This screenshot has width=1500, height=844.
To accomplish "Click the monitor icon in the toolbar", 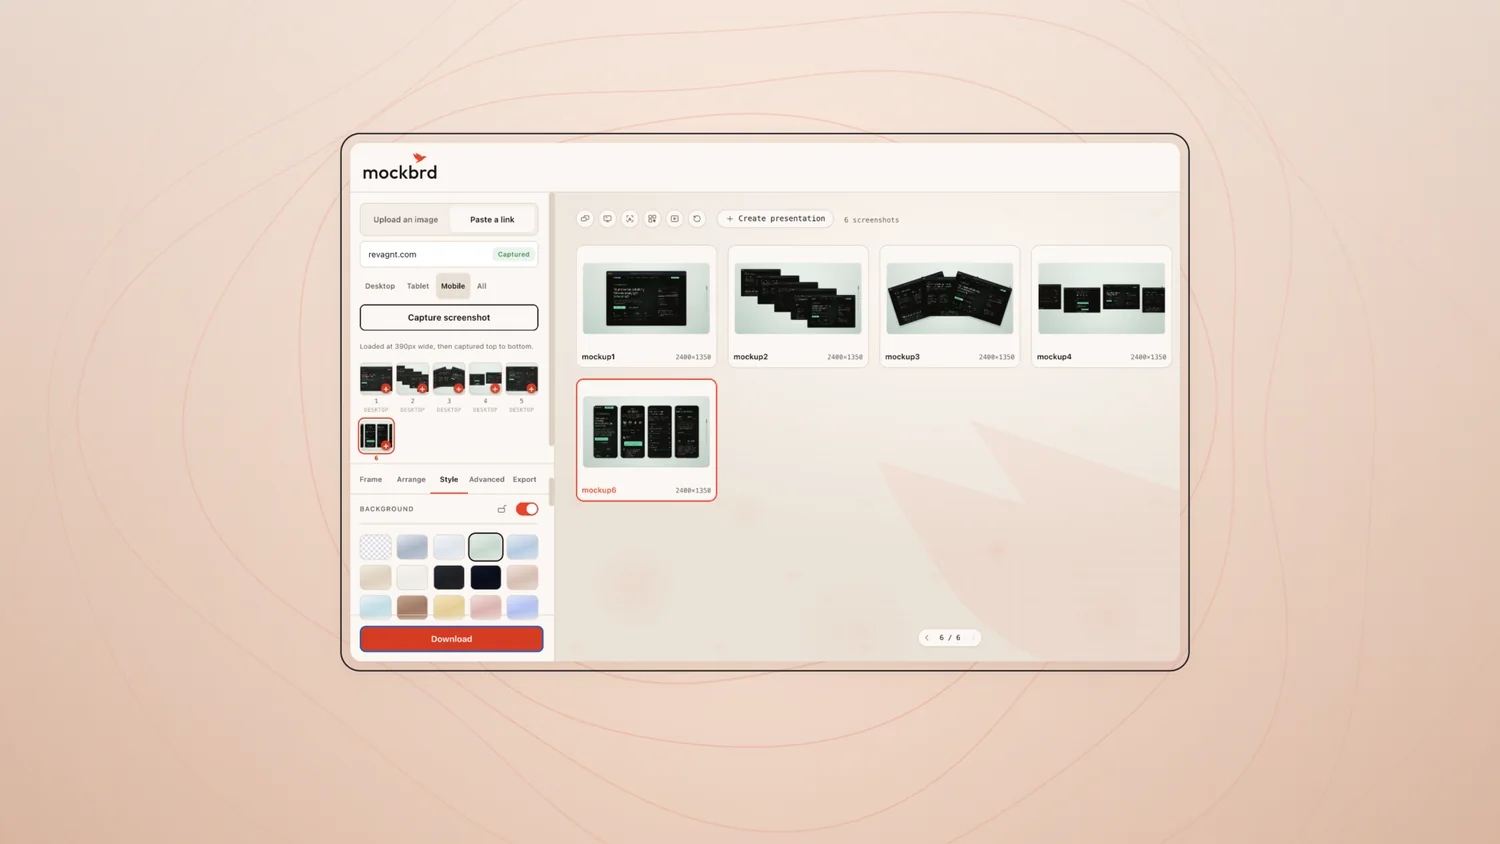I will pos(607,219).
